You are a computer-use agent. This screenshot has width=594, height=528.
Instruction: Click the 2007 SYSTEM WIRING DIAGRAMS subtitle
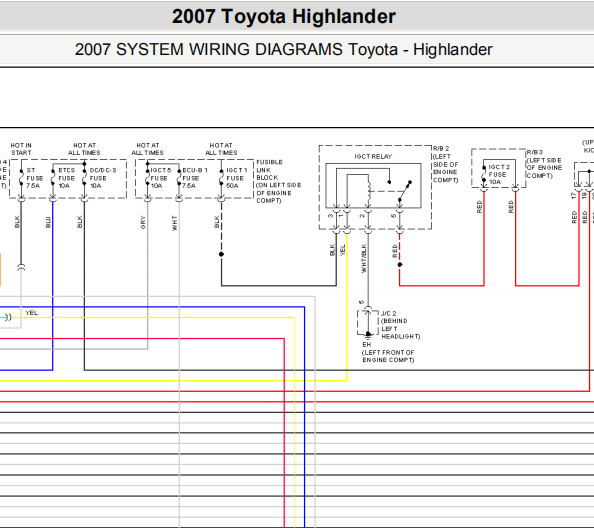(x=283, y=50)
